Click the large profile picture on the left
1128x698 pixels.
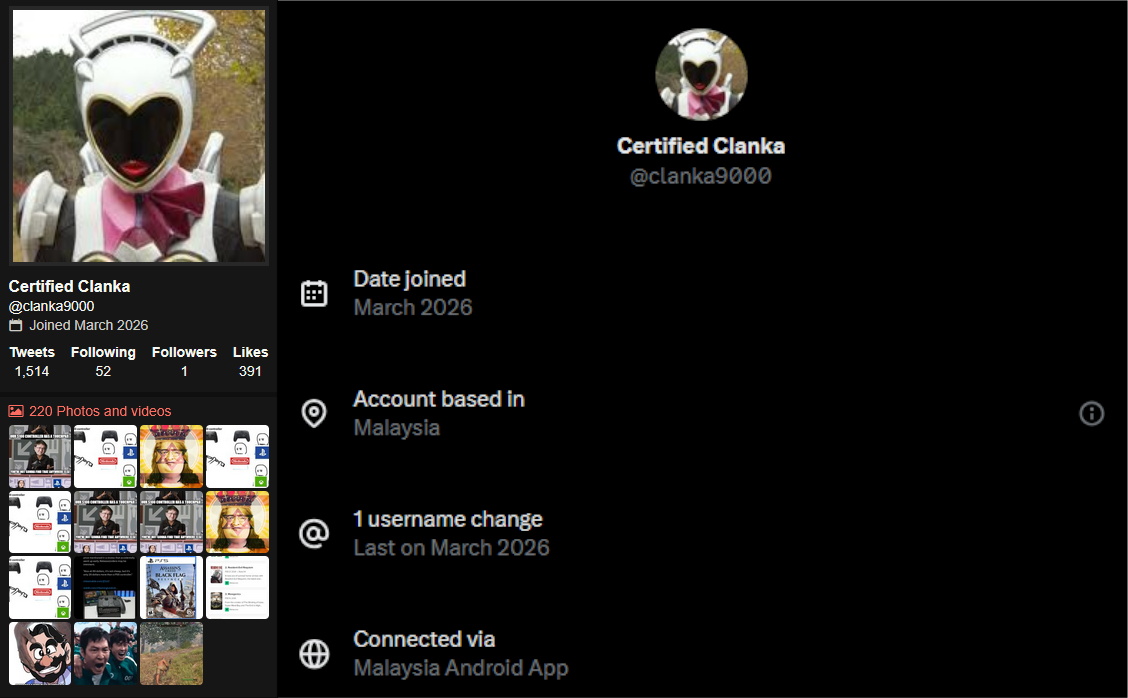tap(139, 135)
